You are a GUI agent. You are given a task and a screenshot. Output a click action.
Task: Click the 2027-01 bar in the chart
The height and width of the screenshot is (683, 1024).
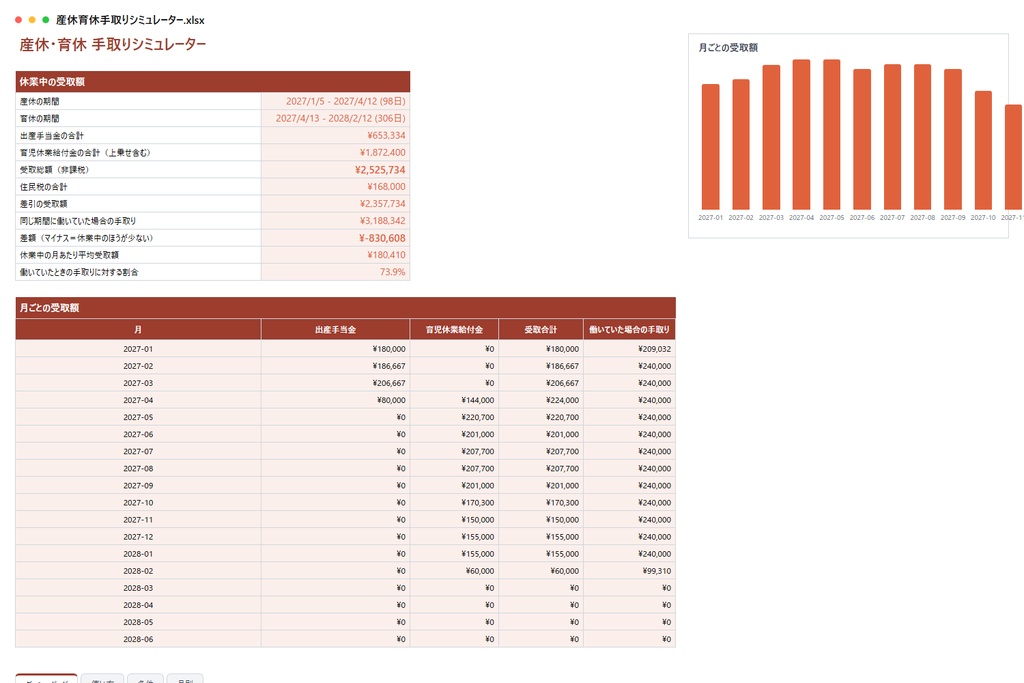(711, 147)
